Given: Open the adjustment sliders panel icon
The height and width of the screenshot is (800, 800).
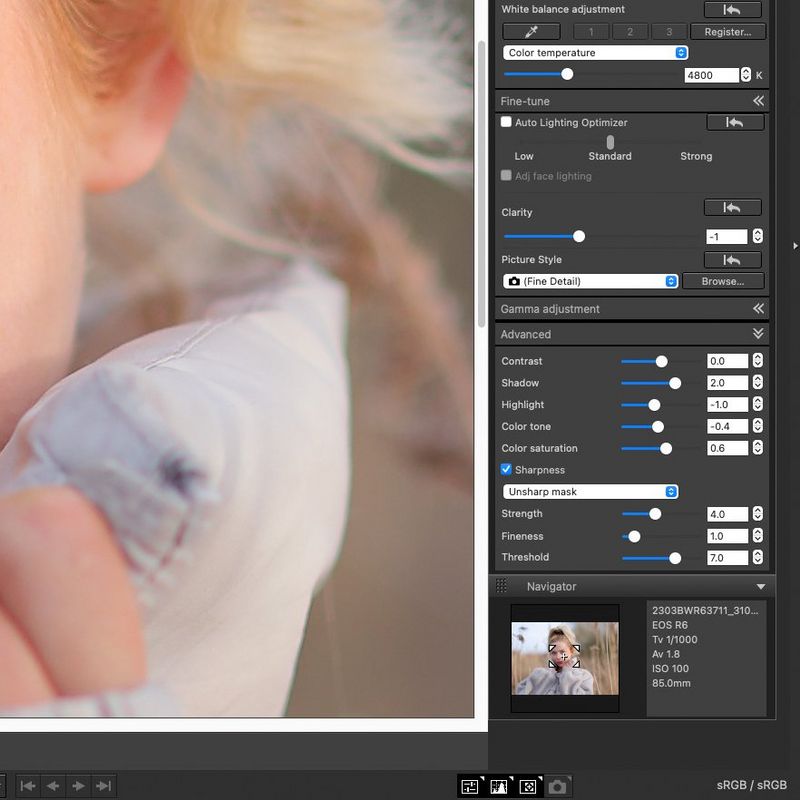Looking at the screenshot, I should (469, 786).
